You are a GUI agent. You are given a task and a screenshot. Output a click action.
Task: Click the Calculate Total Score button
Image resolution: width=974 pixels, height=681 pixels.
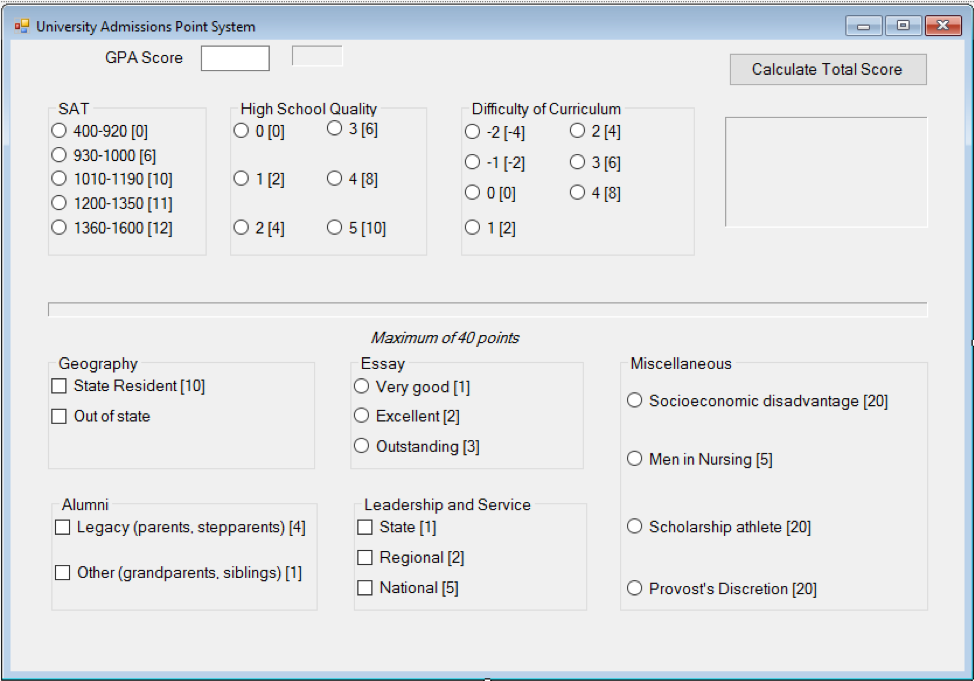pos(827,69)
